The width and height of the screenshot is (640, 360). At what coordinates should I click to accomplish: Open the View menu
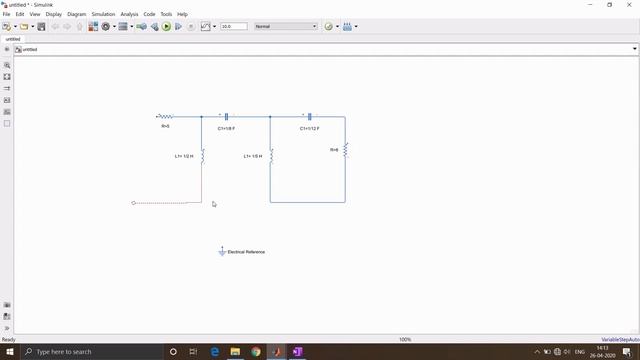[x=35, y=14]
